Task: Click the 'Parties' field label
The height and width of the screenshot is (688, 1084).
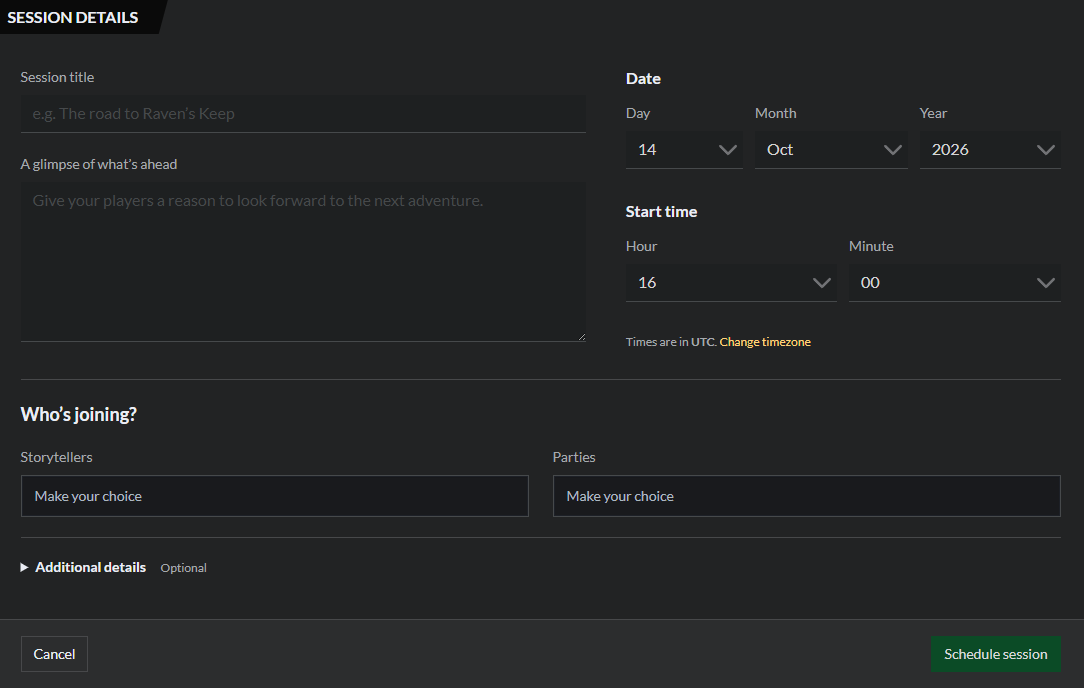Action: pyautogui.click(x=574, y=457)
